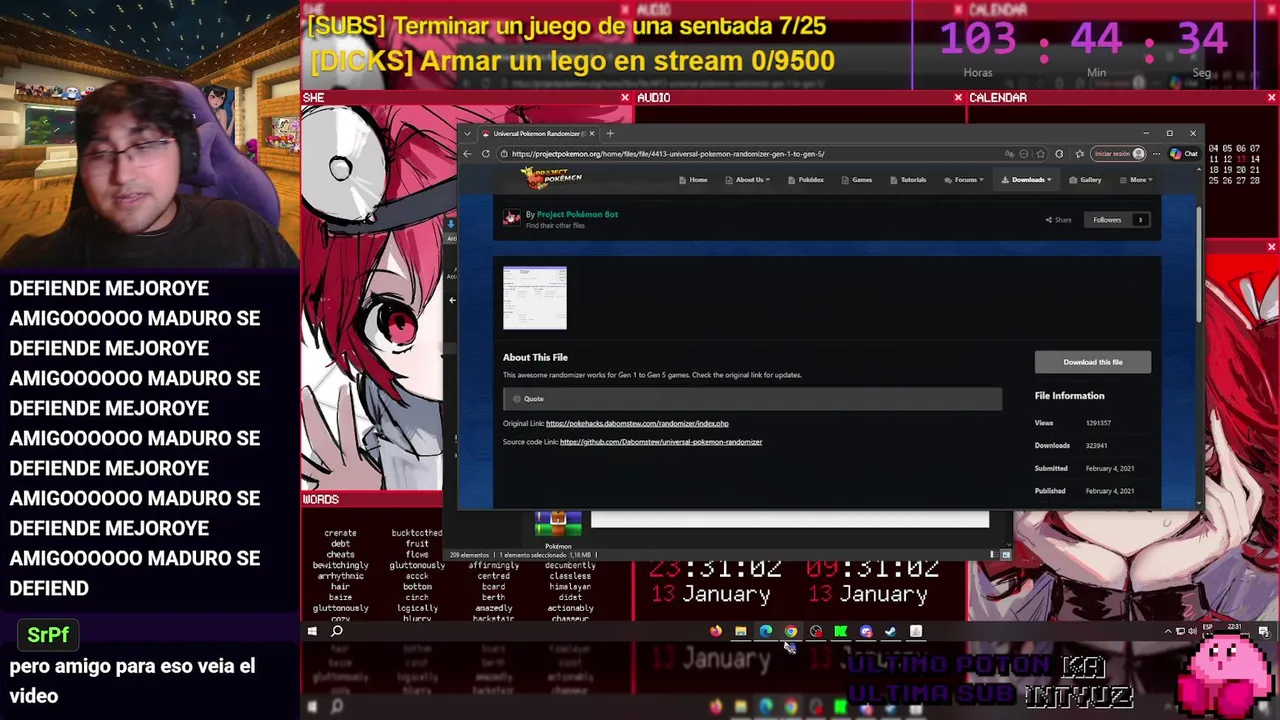Screen dimensions: 1280x720
Task: Open Microsoft Edge from the taskbar
Action: pyautogui.click(x=766, y=631)
